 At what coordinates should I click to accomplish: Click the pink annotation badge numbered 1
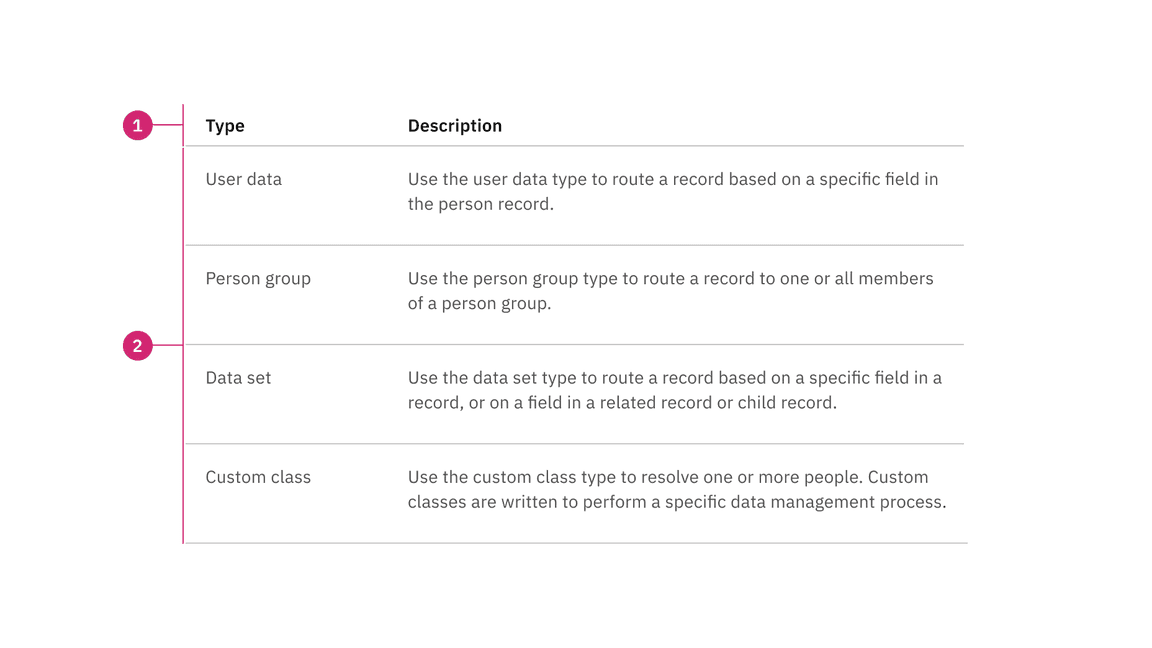(137, 126)
